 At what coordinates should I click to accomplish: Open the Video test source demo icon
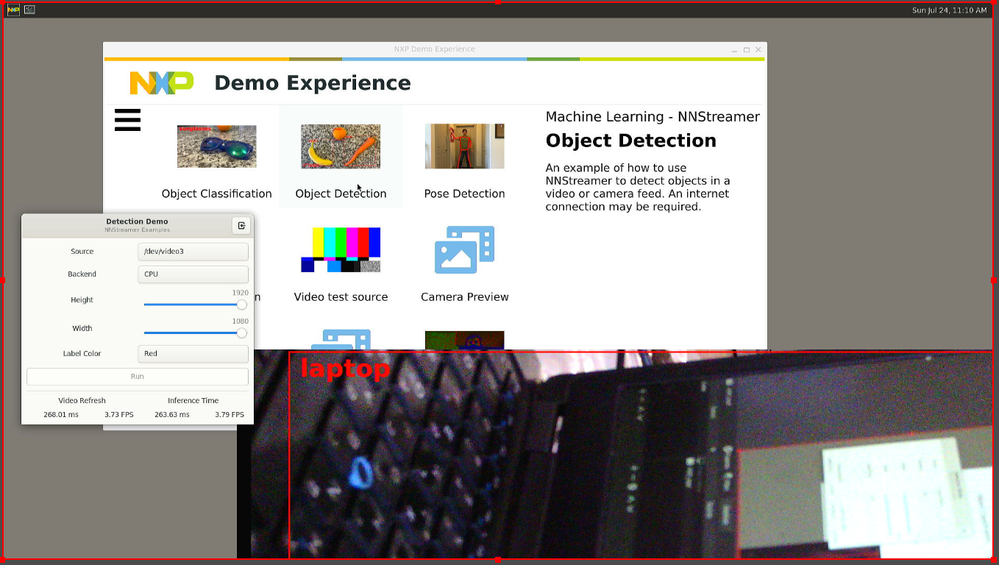coord(341,250)
